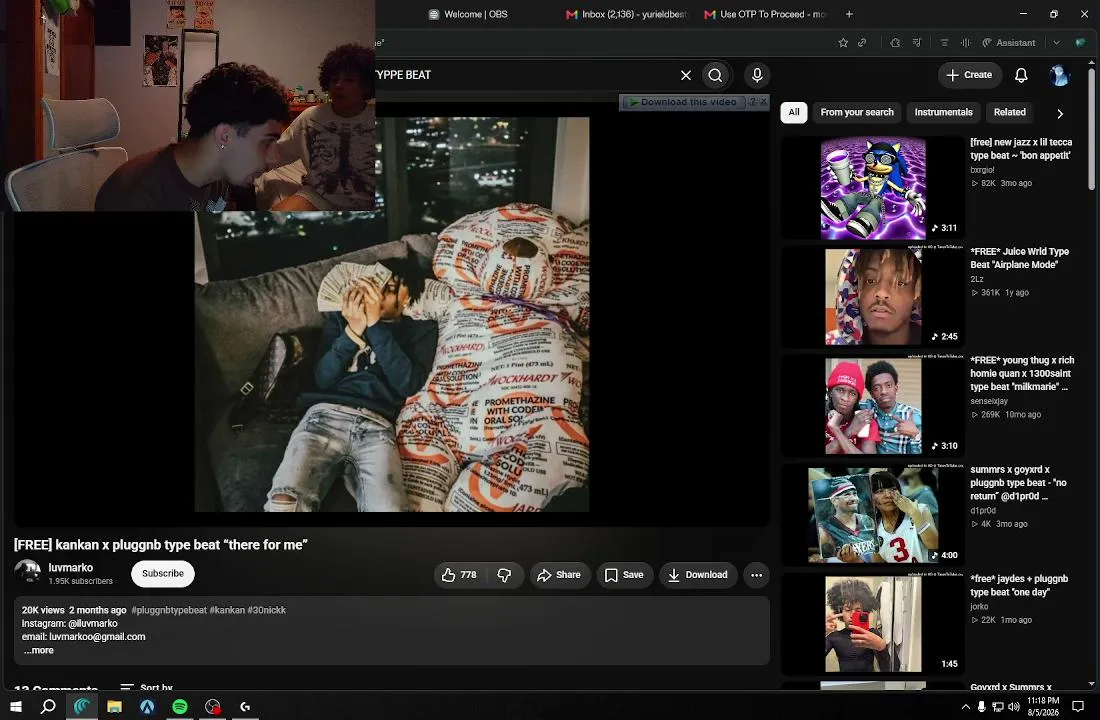Expand the toolbar chevron next to Assistant
The height and width of the screenshot is (720, 1100).
pyautogui.click(x=1057, y=43)
